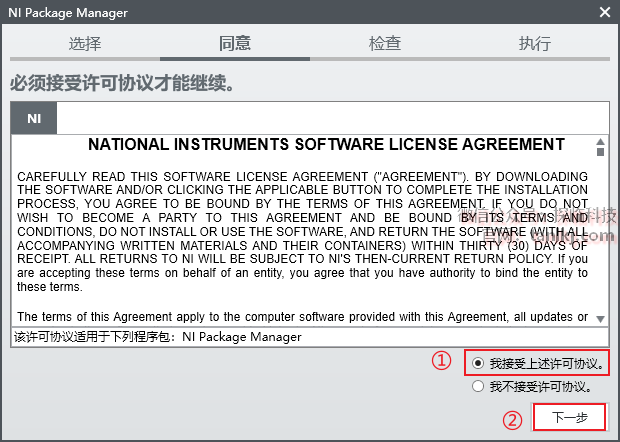Viewport: 620px width, 442px height.
Task: Click the 该许可协议适用于下列程序包 line
Action: 158,337
